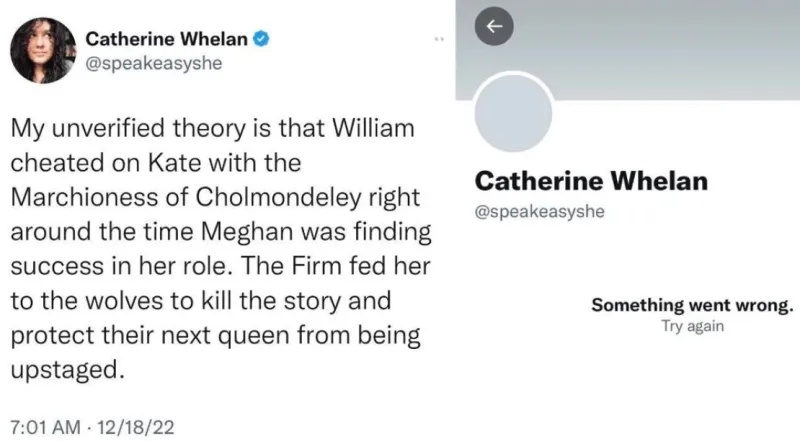Click the bold Catherine Whelan profile heading
Screen dimensions: 800x442
click(x=591, y=181)
